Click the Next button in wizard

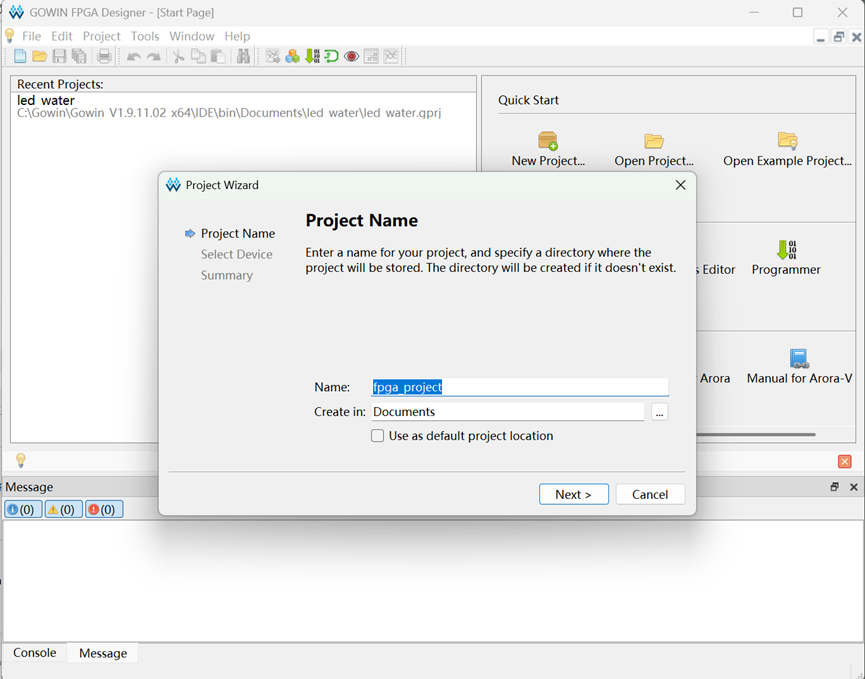coord(573,494)
